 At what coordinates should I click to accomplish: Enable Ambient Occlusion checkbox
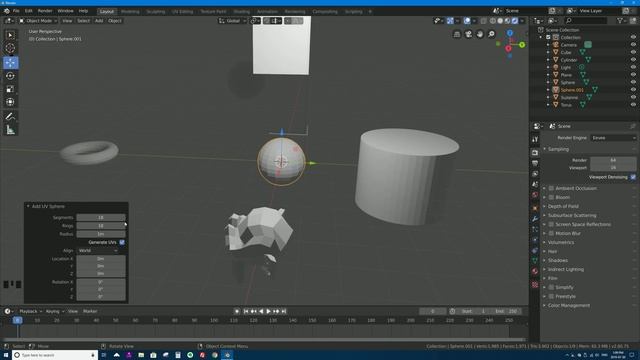pyautogui.click(x=551, y=188)
